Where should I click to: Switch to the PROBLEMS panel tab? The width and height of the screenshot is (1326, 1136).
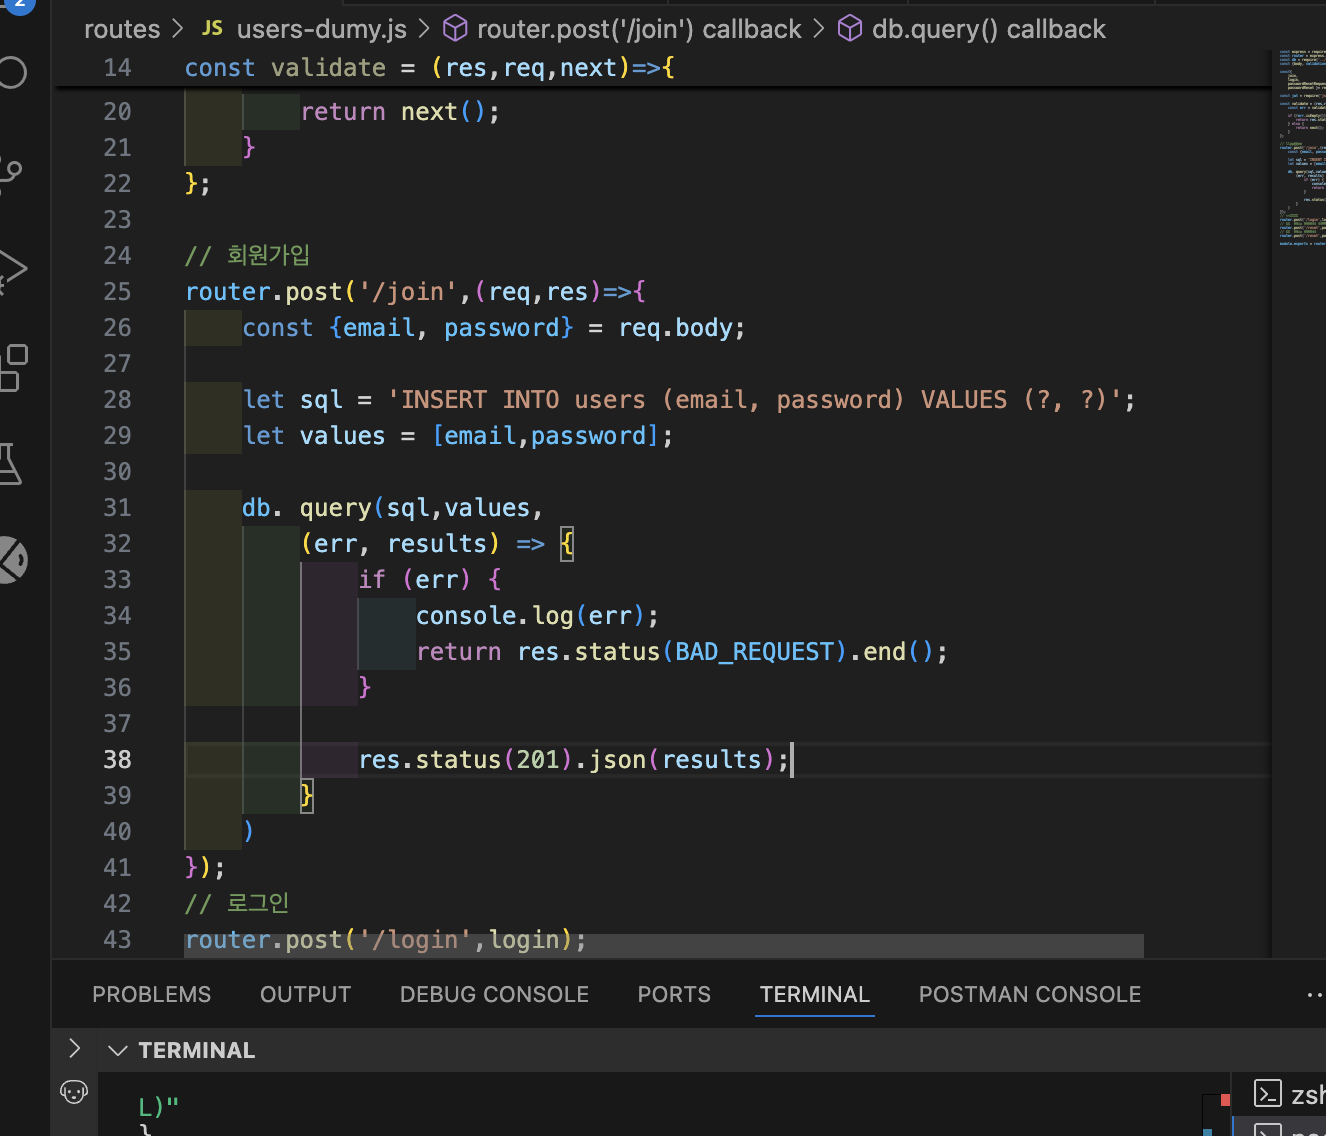click(152, 994)
